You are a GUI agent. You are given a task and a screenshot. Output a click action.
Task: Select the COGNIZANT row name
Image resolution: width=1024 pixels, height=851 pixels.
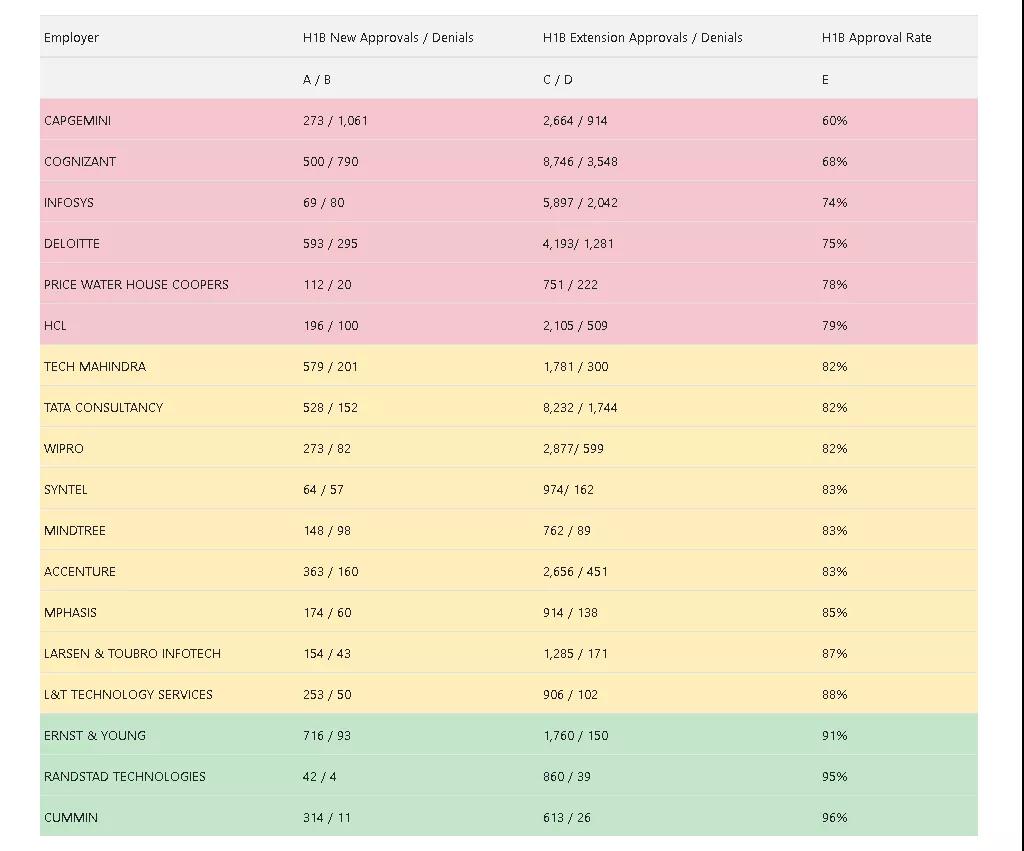pyautogui.click(x=80, y=162)
